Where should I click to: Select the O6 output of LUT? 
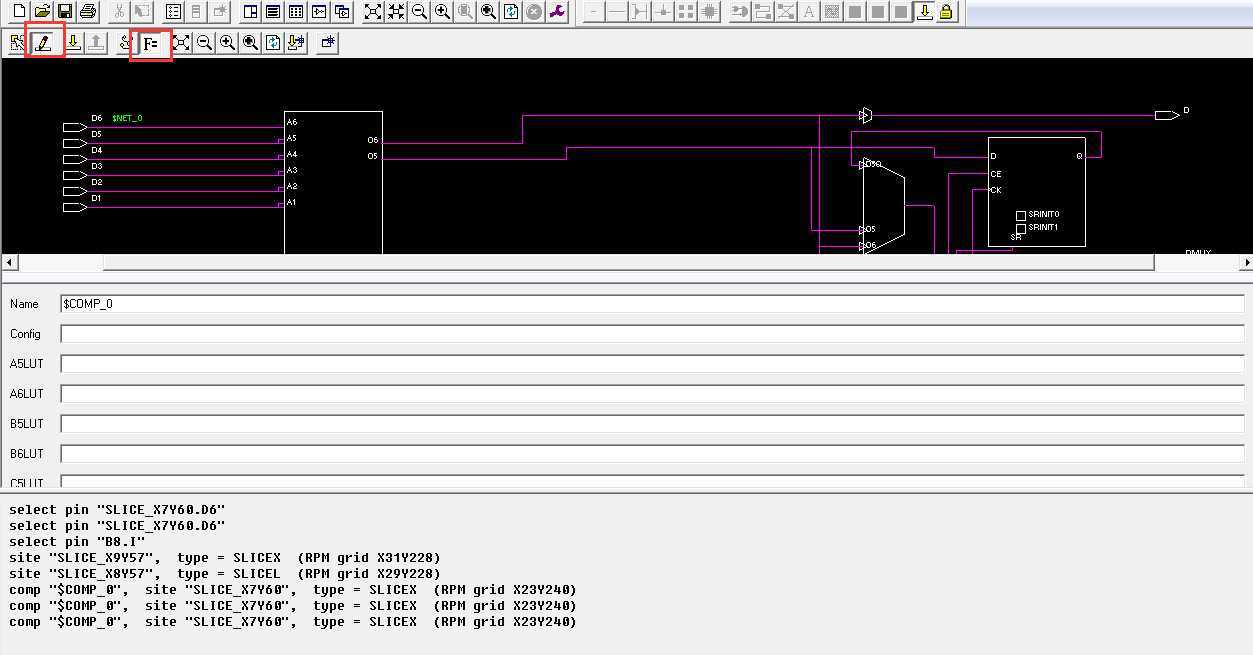point(373,140)
